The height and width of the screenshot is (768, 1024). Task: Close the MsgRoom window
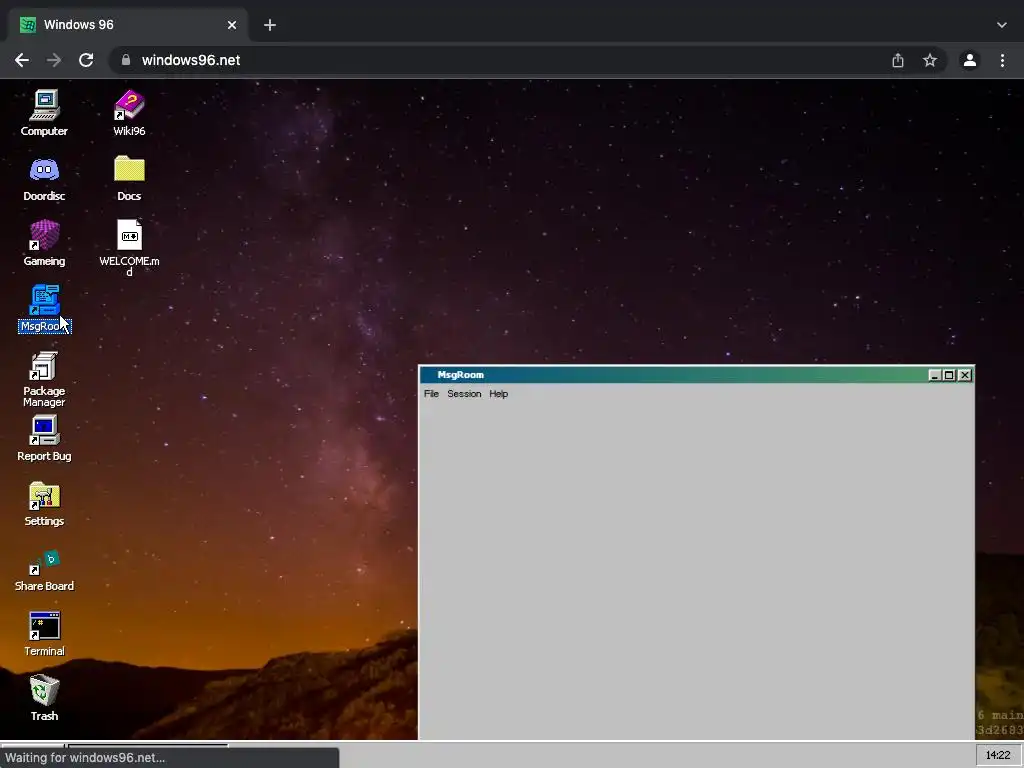(965, 375)
